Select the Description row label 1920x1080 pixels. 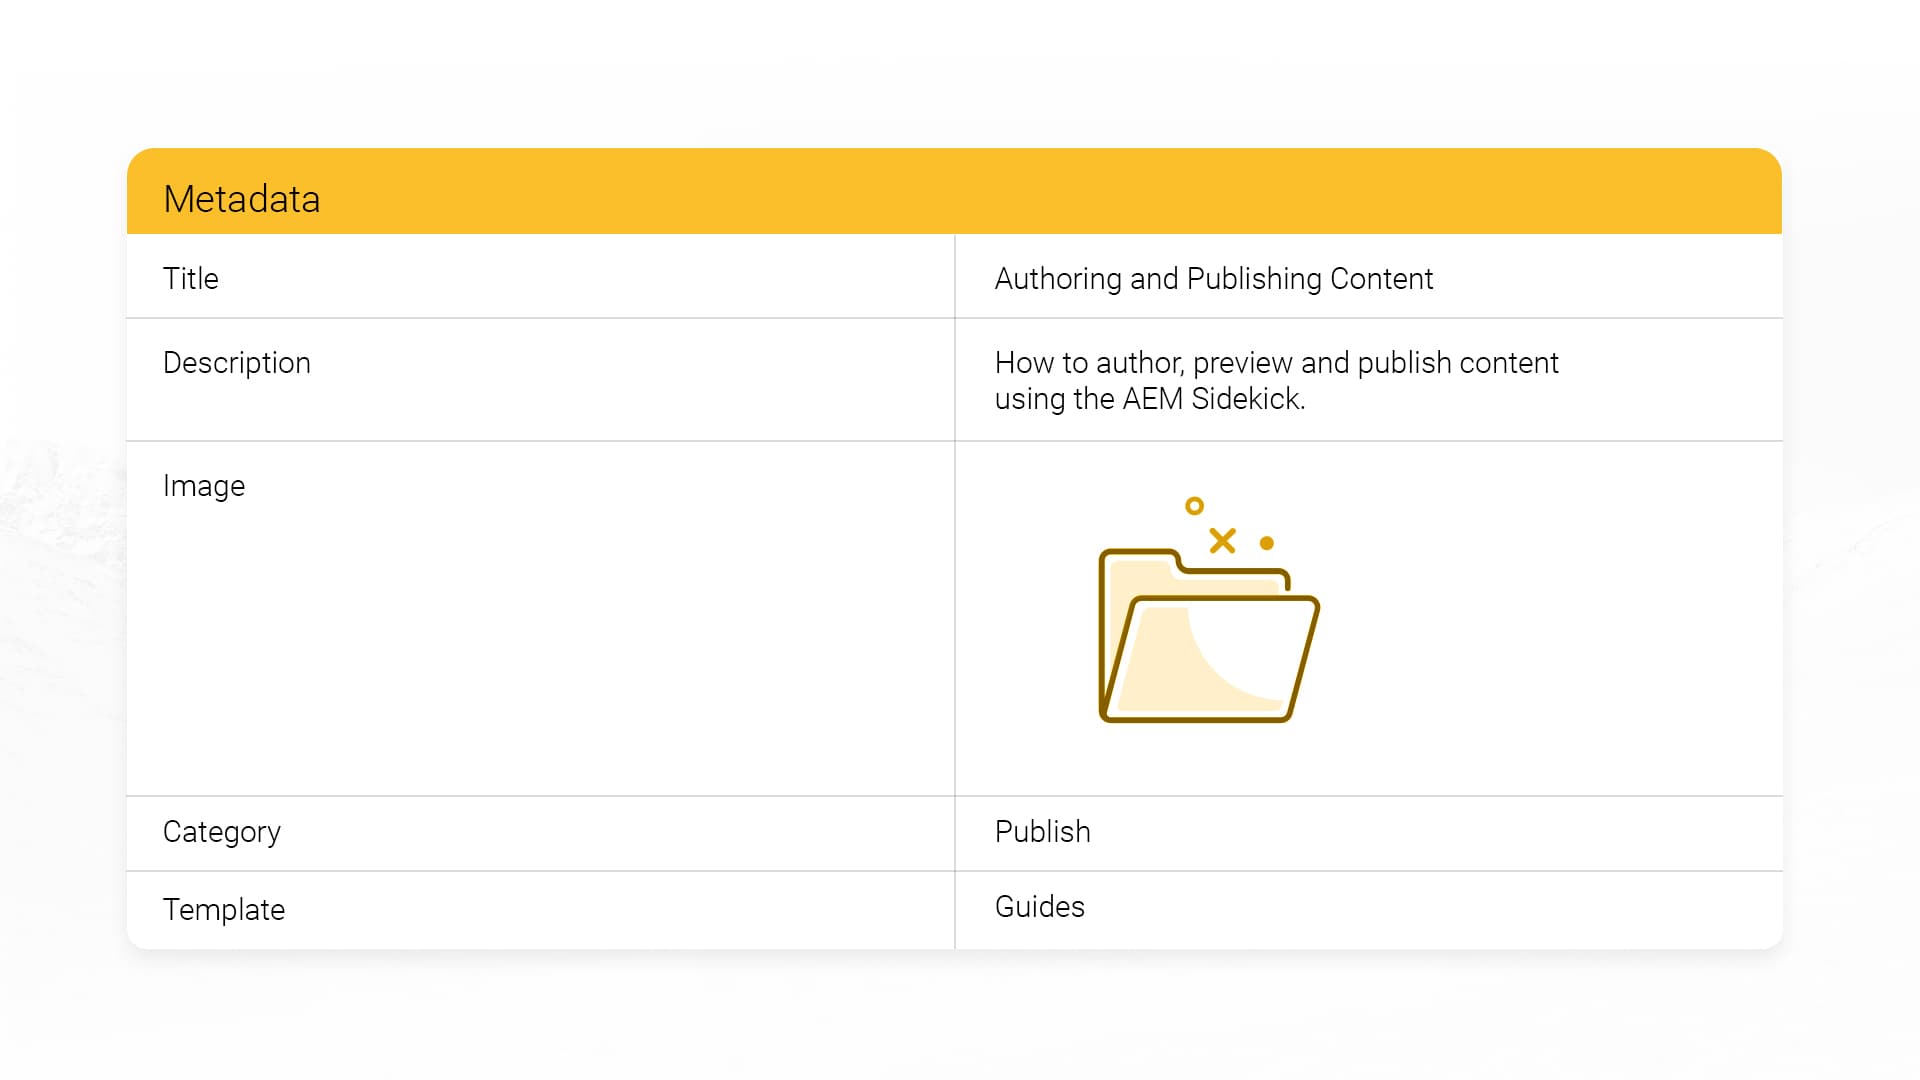[236, 363]
